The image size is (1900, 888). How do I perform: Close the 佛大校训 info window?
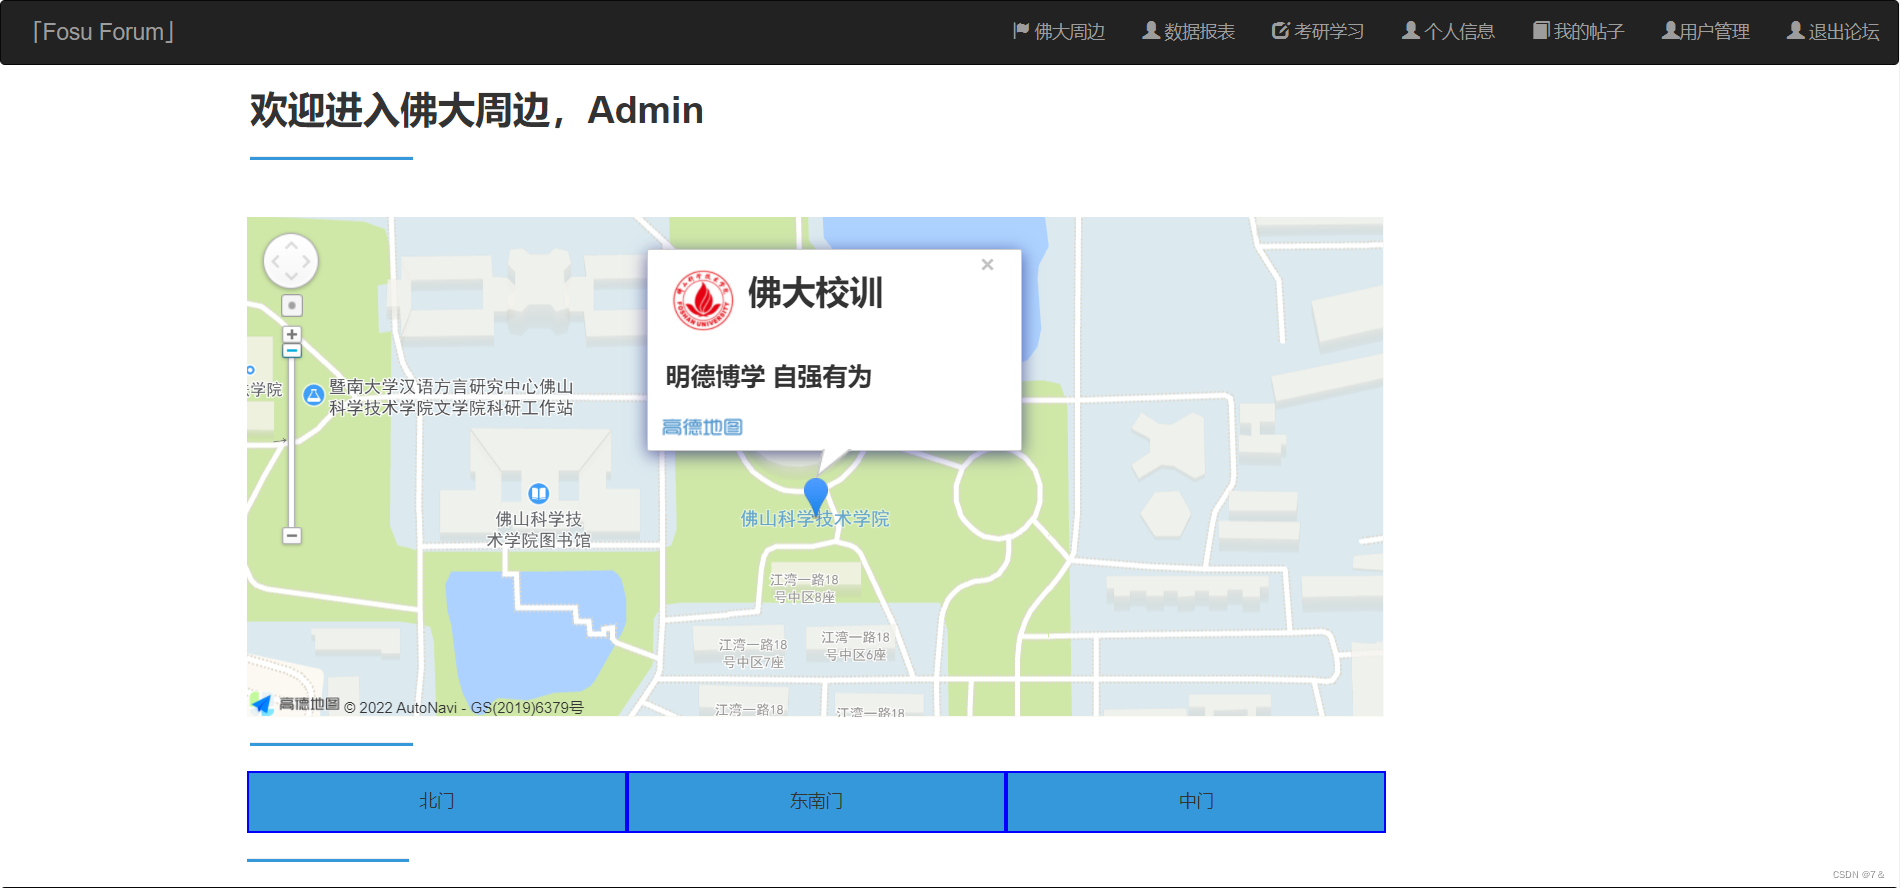[987, 265]
